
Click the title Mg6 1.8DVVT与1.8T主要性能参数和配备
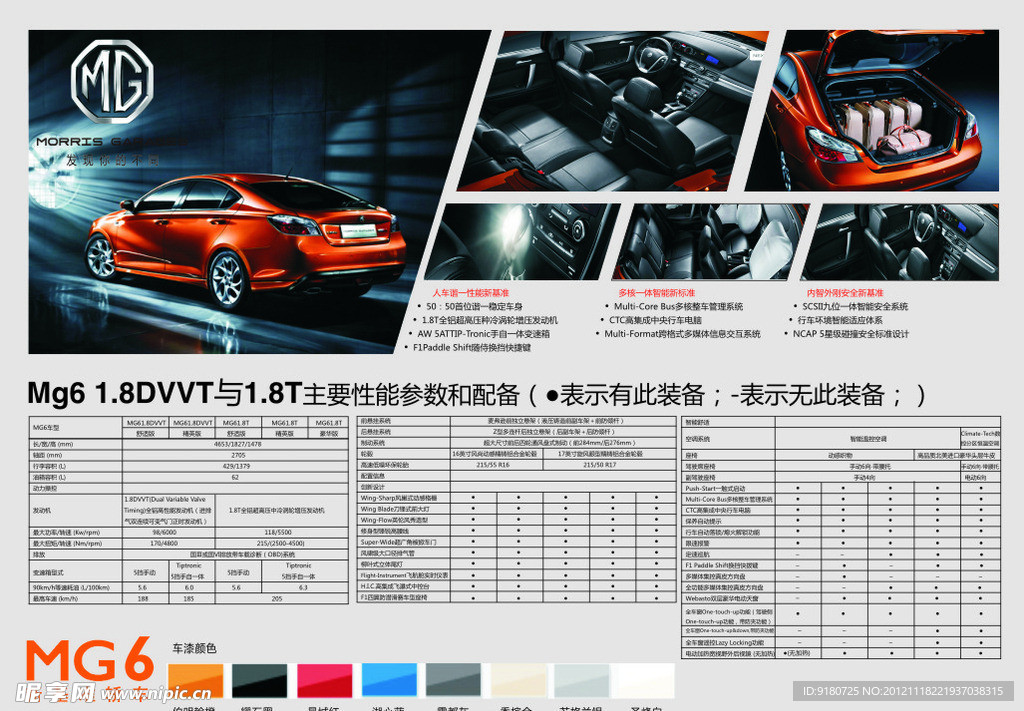click(273, 394)
